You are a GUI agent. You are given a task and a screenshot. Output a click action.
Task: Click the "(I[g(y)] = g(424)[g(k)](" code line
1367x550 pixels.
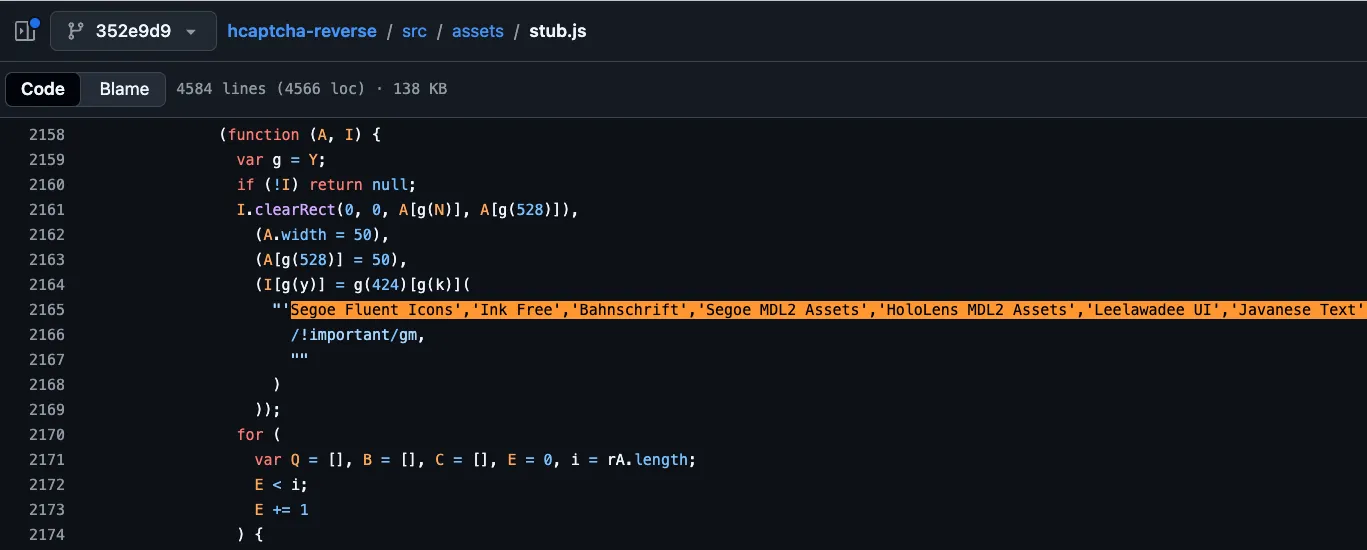[362, 285]
